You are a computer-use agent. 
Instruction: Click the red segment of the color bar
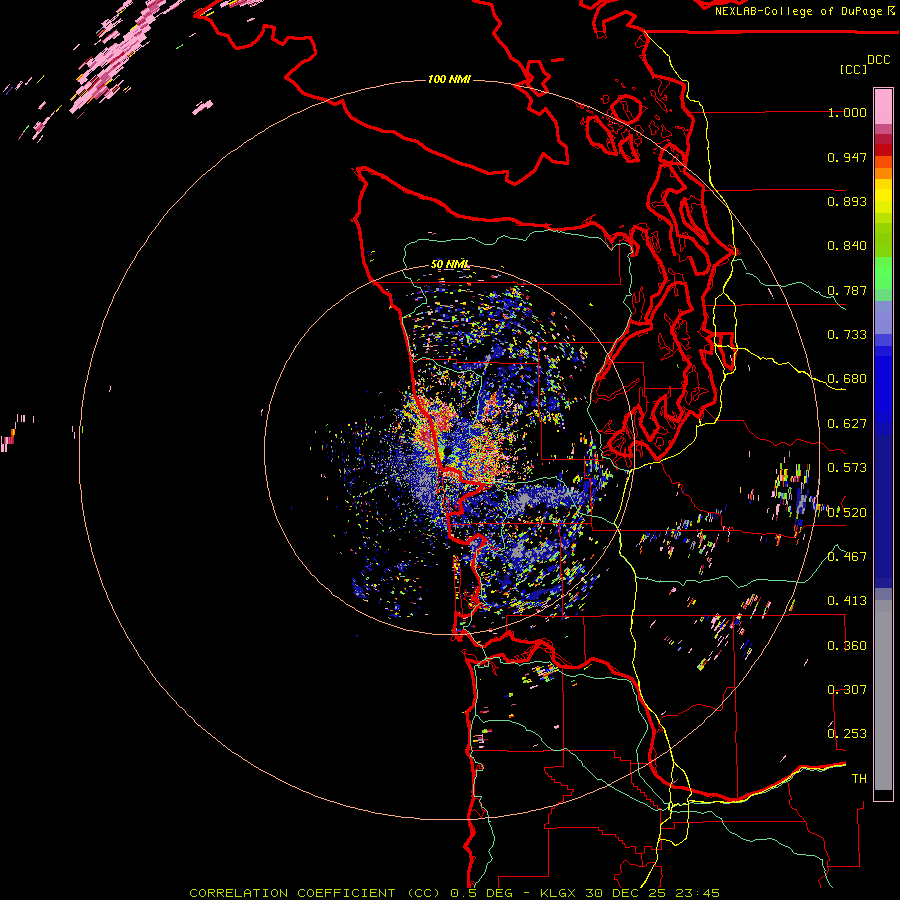pos(883,149)
